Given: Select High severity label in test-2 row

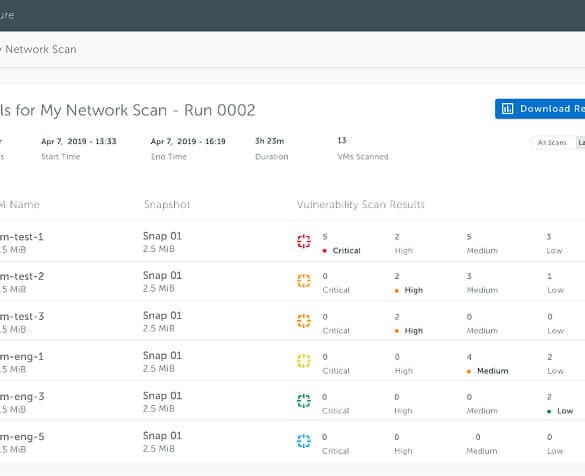Looking at the screenshot, I should [x=413, y=290].
